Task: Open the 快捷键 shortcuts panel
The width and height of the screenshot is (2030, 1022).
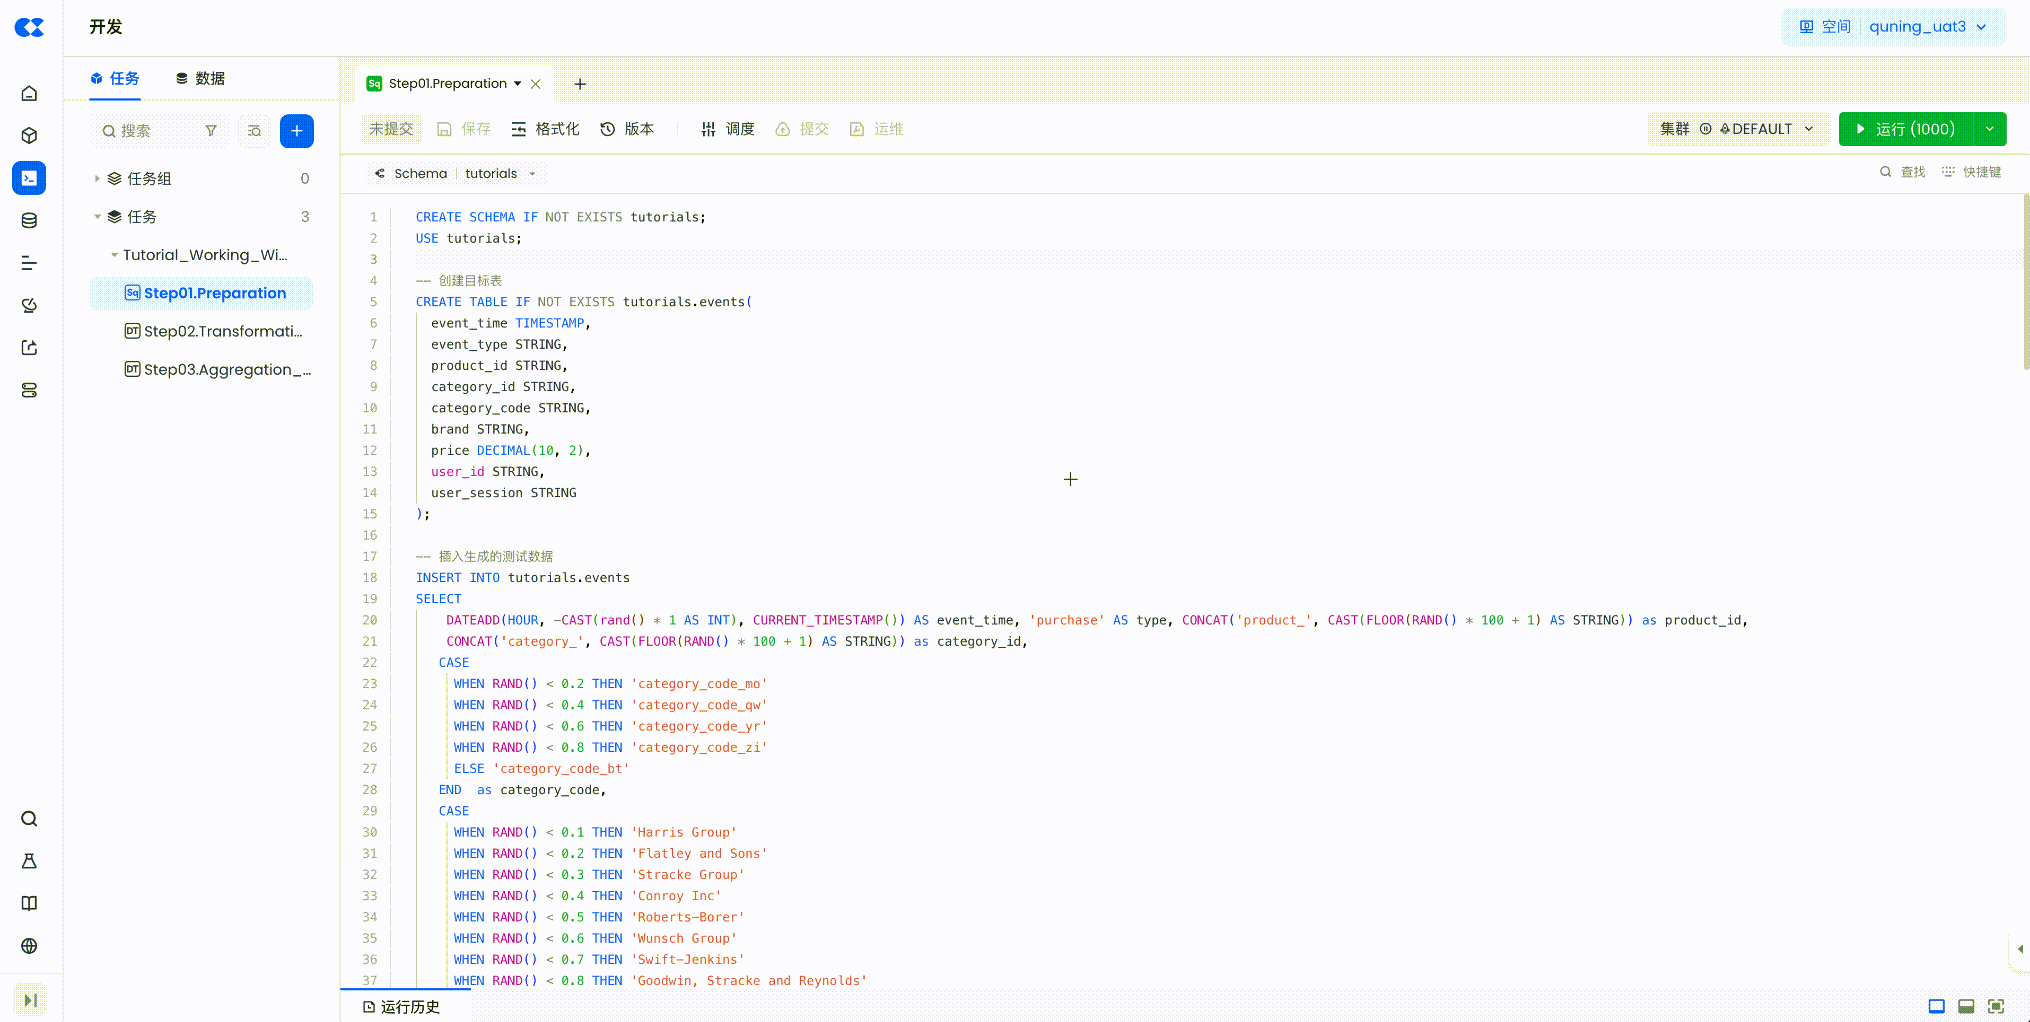Action: 1972,172
